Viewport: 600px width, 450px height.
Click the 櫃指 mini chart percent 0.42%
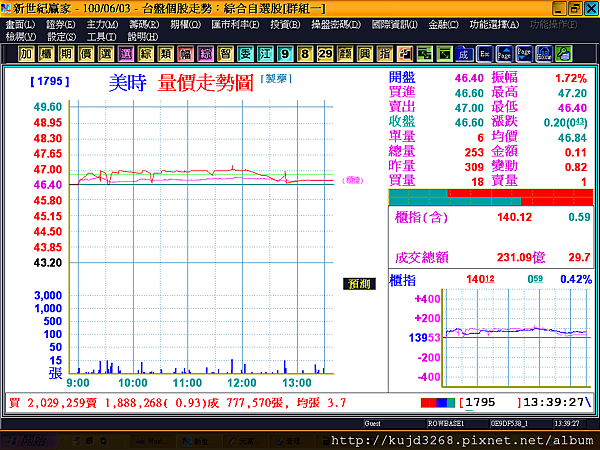pos(576,279)
